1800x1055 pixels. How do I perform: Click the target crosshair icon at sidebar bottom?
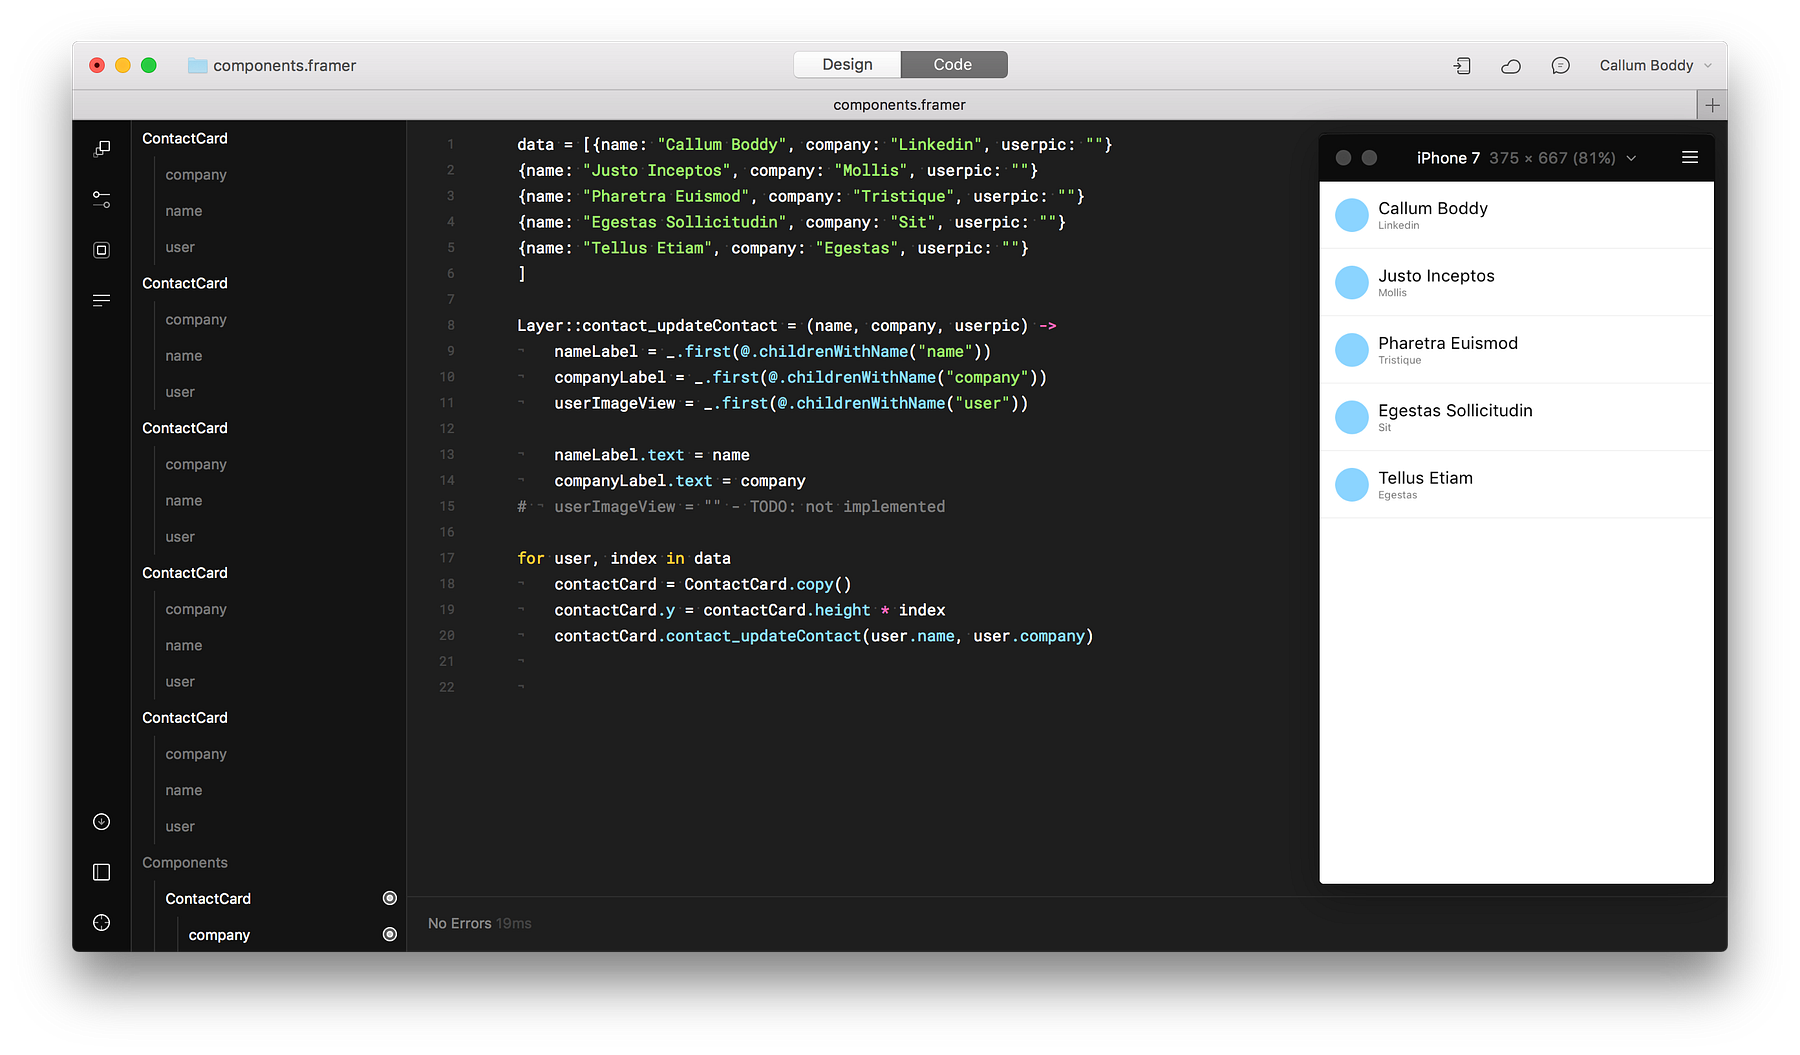click(x=101, y=923)
